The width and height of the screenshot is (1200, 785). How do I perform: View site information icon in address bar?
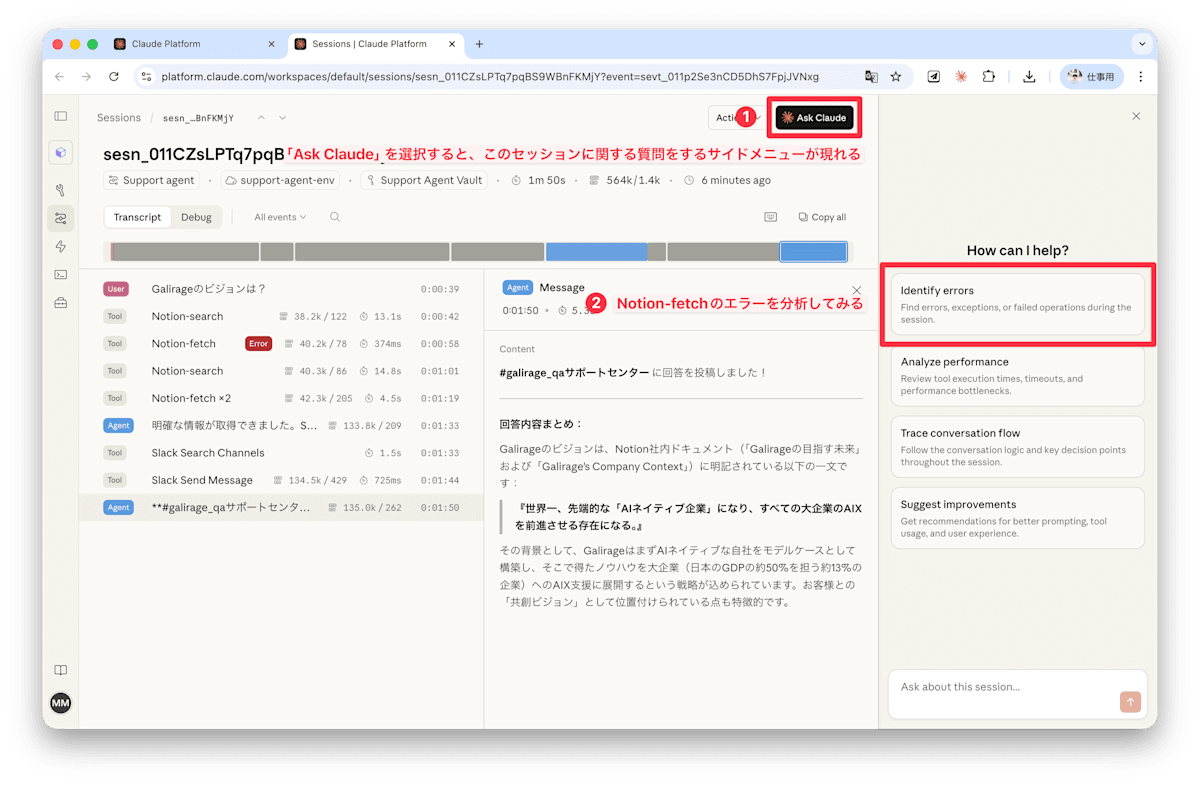146,76
